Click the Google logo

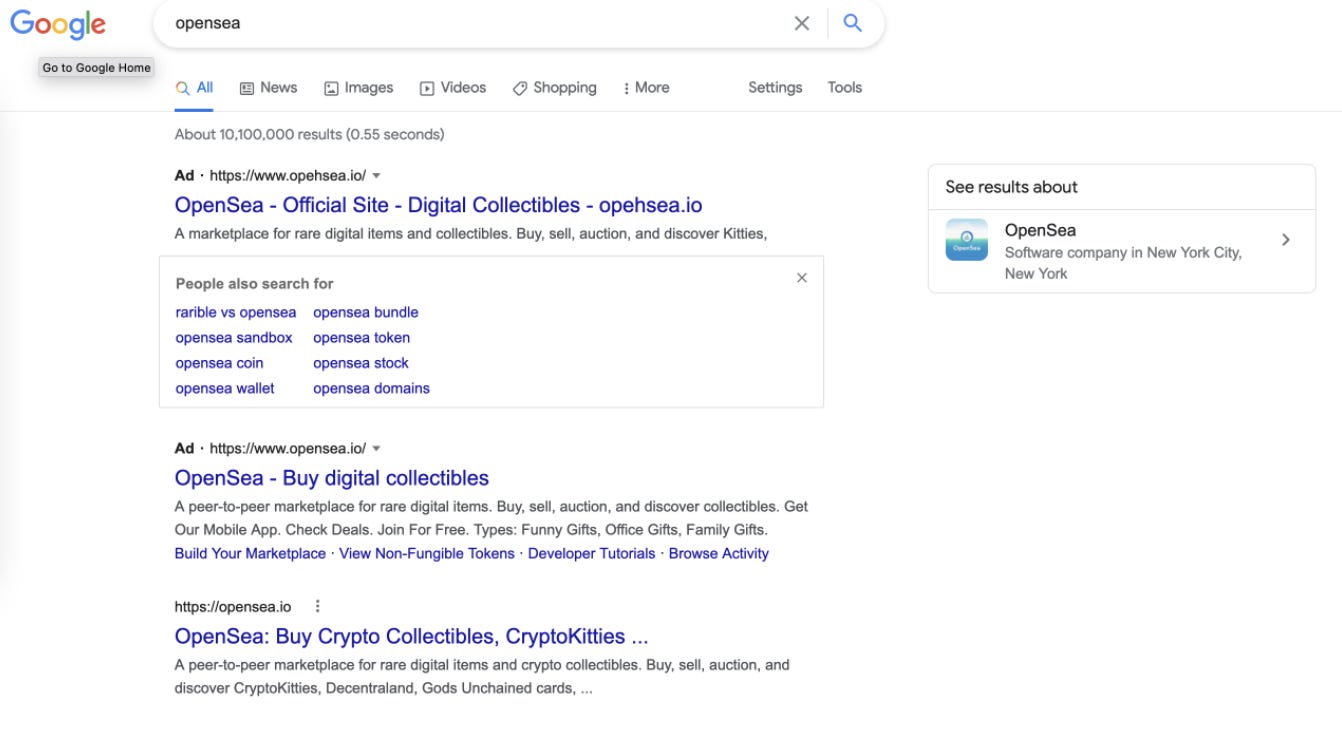[x=57, y=24]
